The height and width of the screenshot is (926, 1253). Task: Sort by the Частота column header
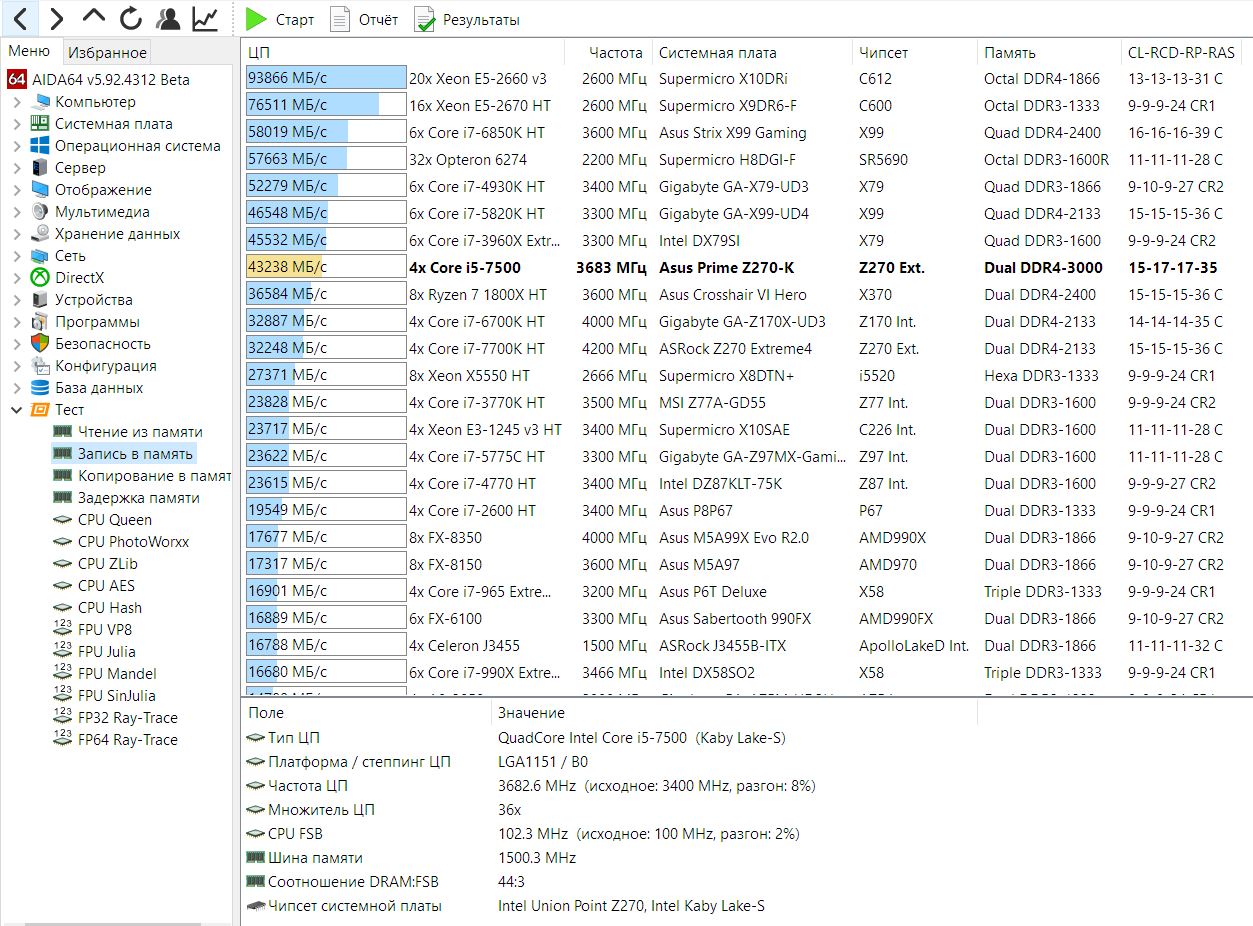(608, 52)
